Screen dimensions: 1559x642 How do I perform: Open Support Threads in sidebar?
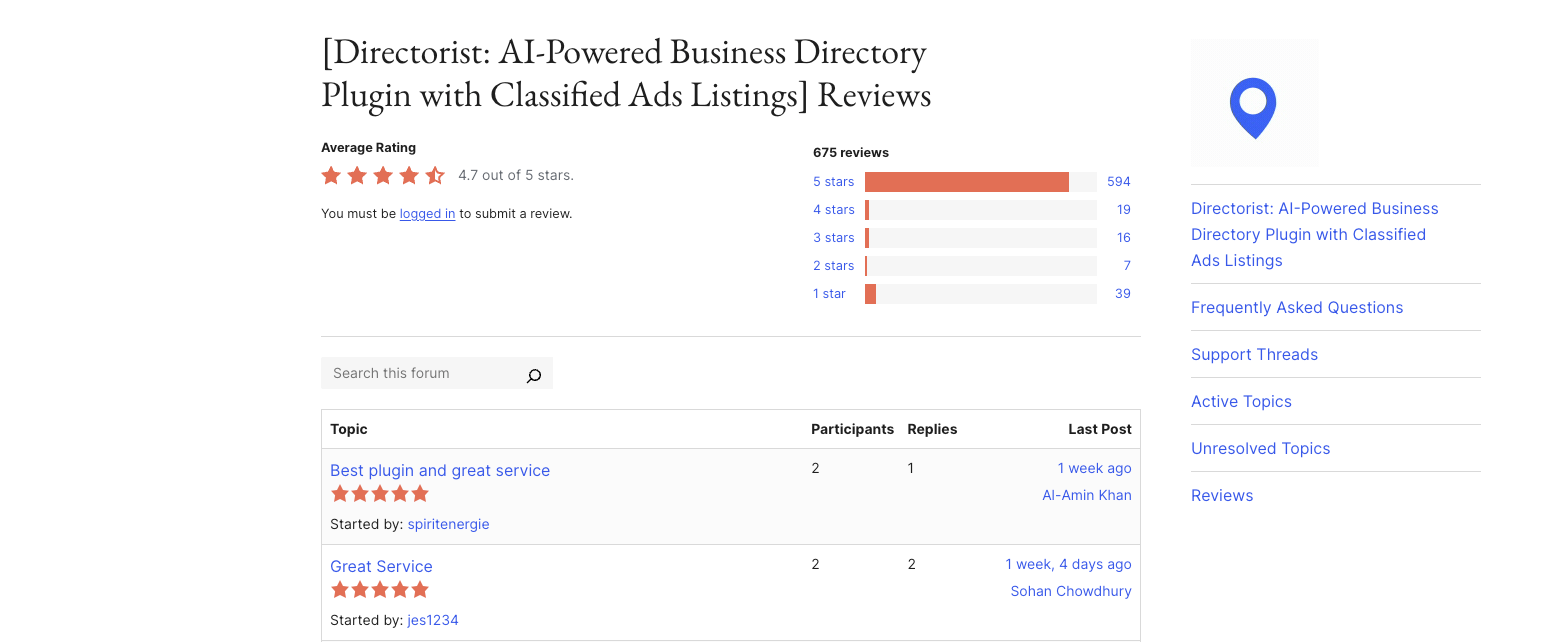1254,355
